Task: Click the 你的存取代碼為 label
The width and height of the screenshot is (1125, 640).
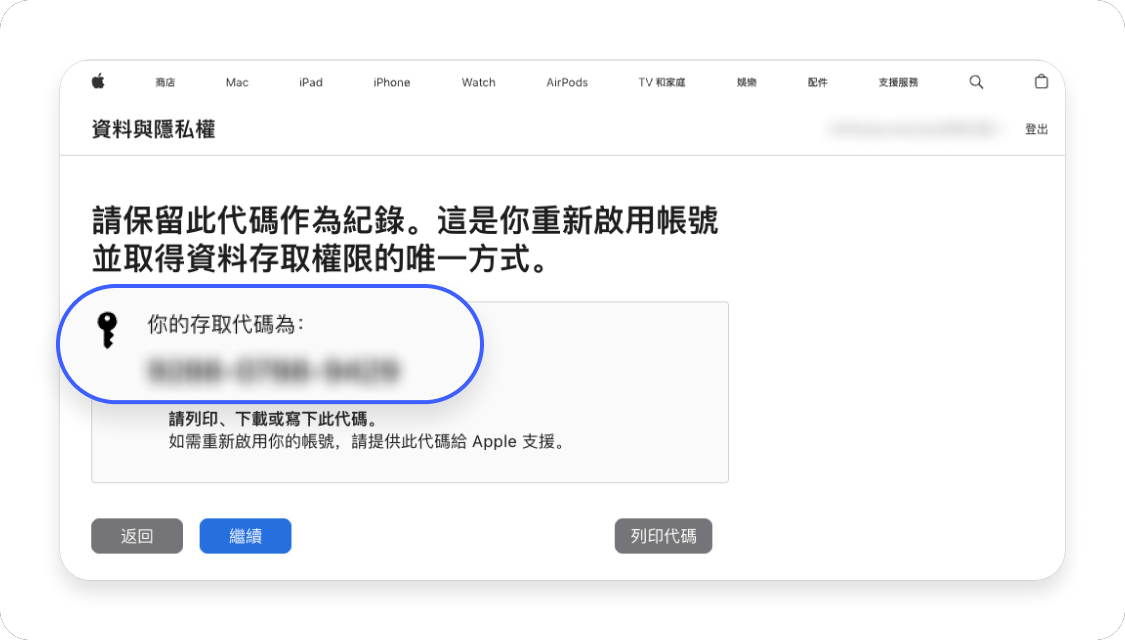Action: point(225,324)
